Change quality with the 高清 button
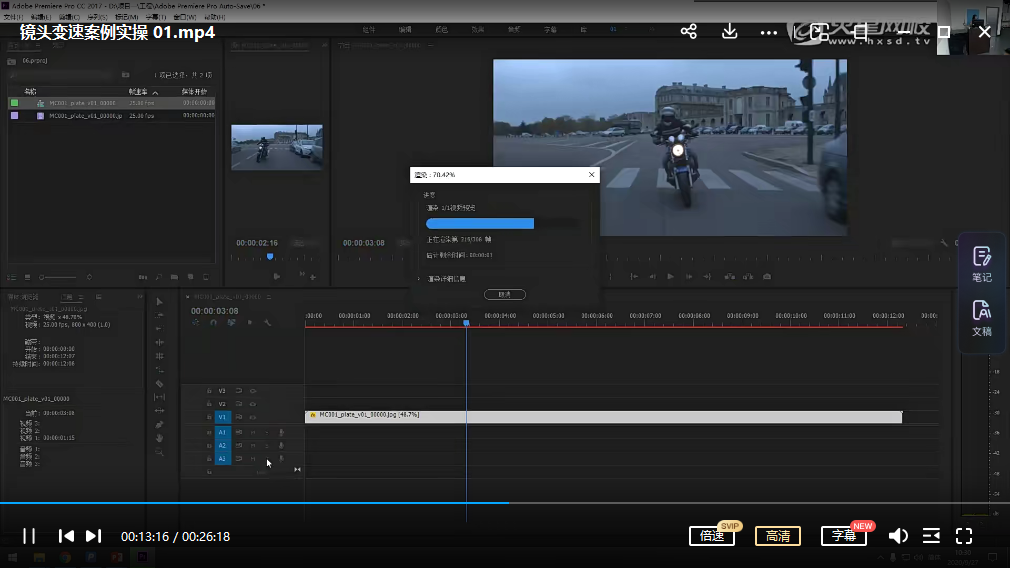This screenshot has width=1010, height=568. [777, 536]
